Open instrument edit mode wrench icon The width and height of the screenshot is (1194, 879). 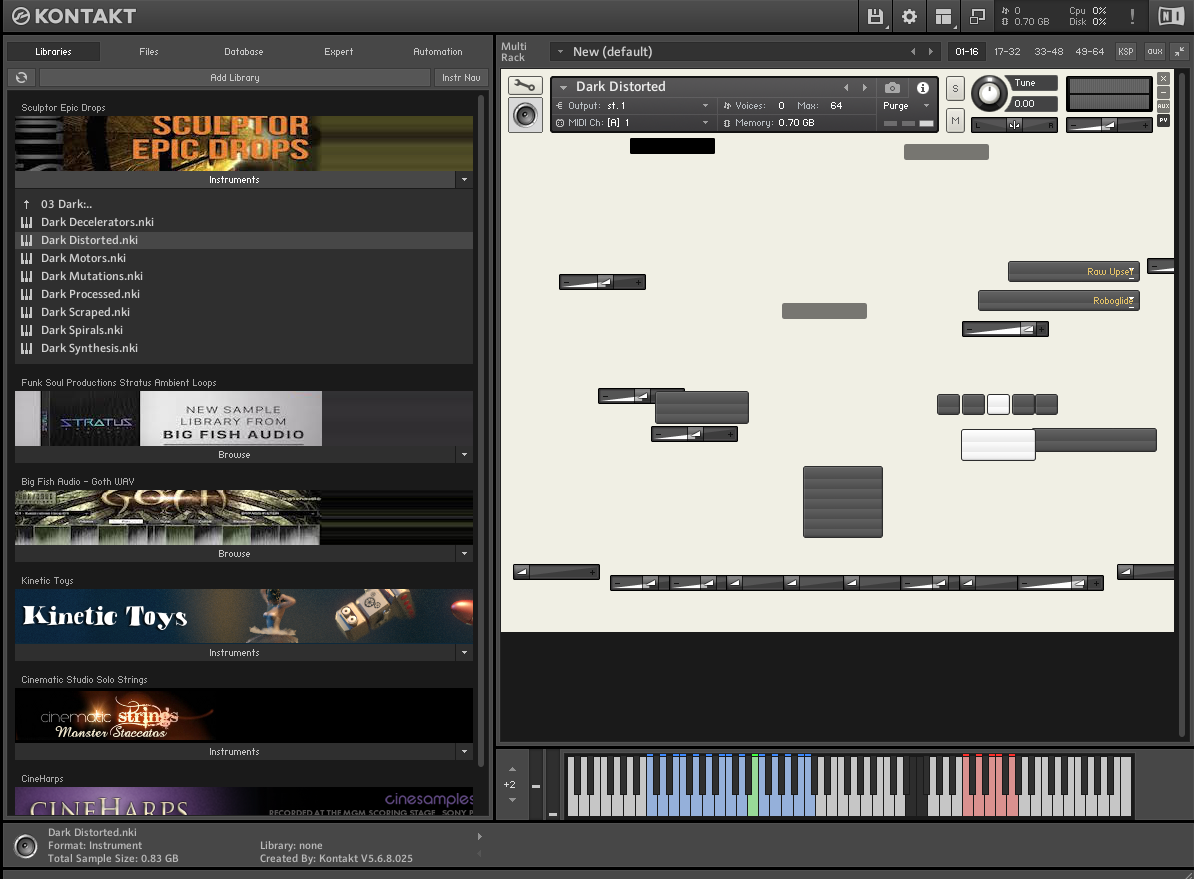pos(525,85)
